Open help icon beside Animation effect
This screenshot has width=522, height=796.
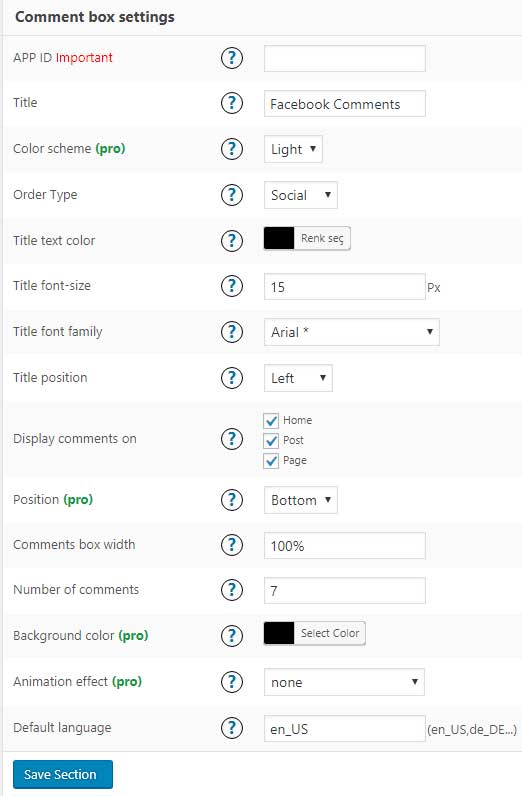click(232, 682)
